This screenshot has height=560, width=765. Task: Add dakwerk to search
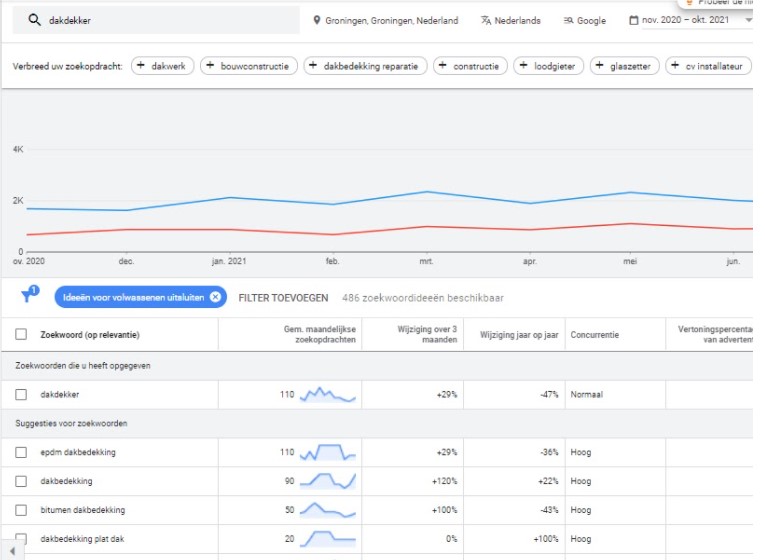[162, 66]
